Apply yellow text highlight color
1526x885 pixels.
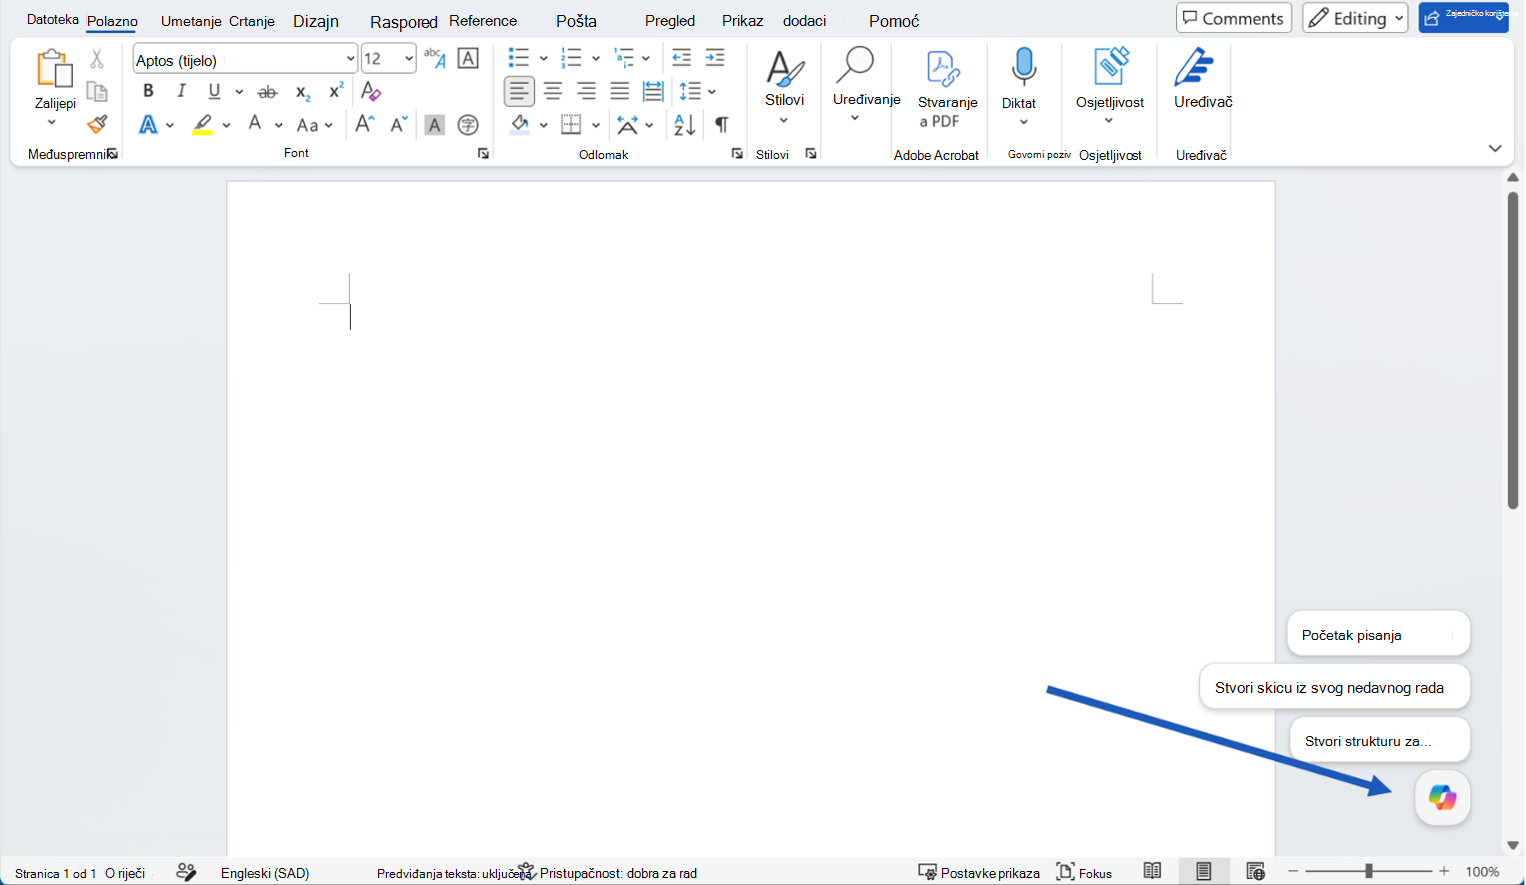tap(202, 124)
